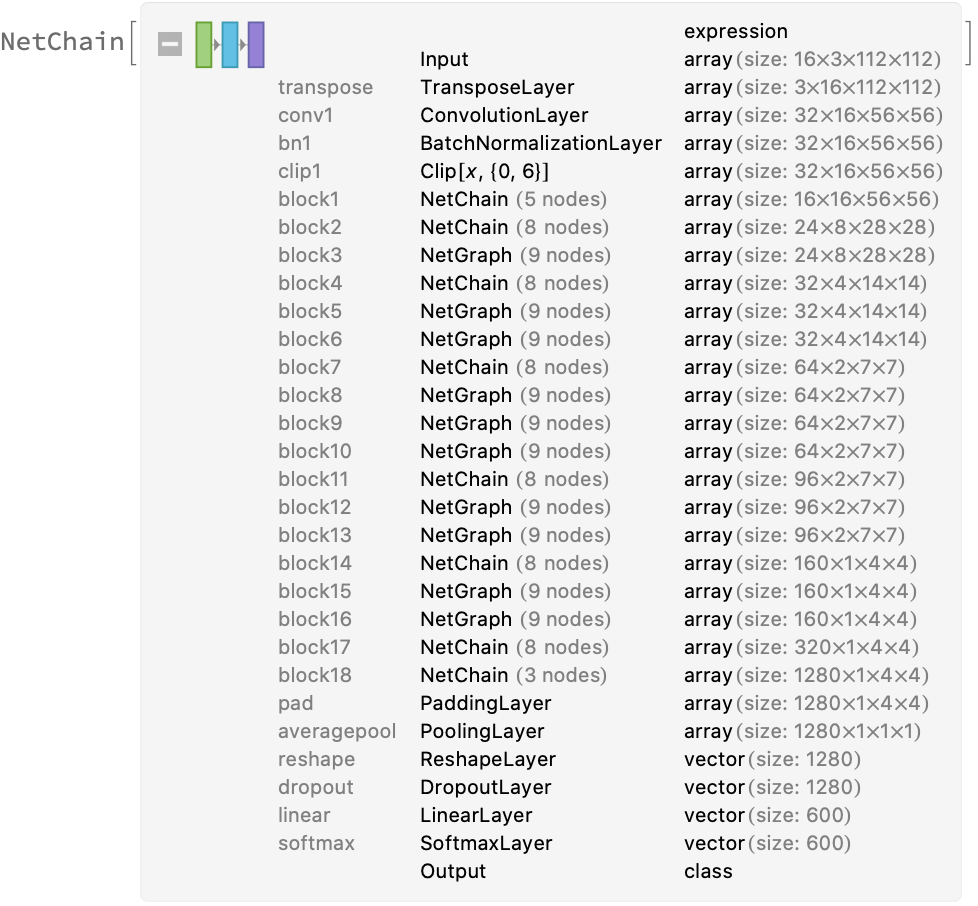Screen dimensions: 978x906
Task: Expand block1 NetChain with 5 nodes
Action: 513,199
